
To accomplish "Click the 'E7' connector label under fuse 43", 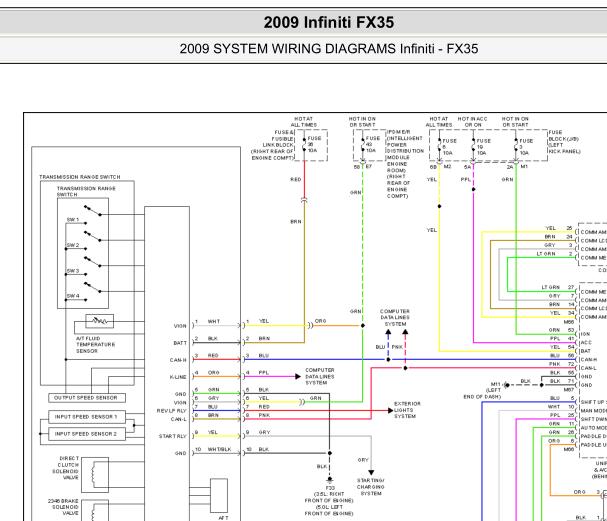I will [x=369, y=167].
